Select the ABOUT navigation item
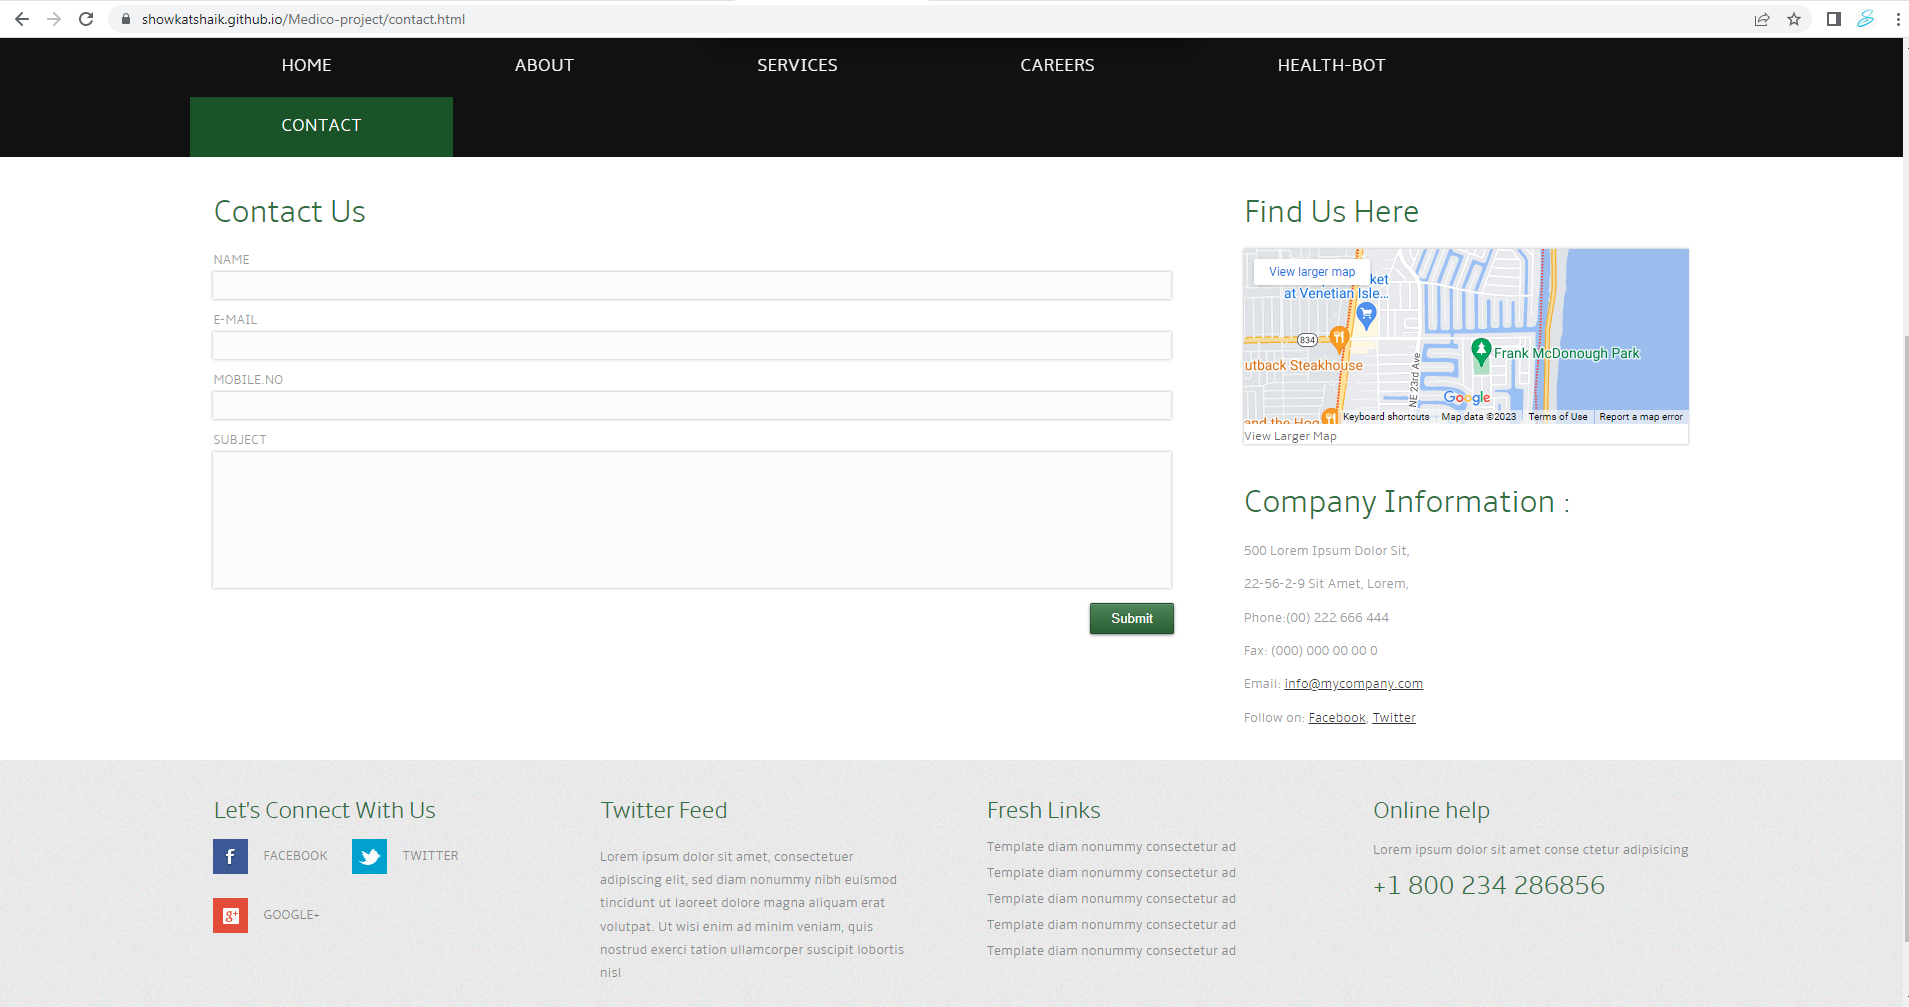 tap(544, 65)
